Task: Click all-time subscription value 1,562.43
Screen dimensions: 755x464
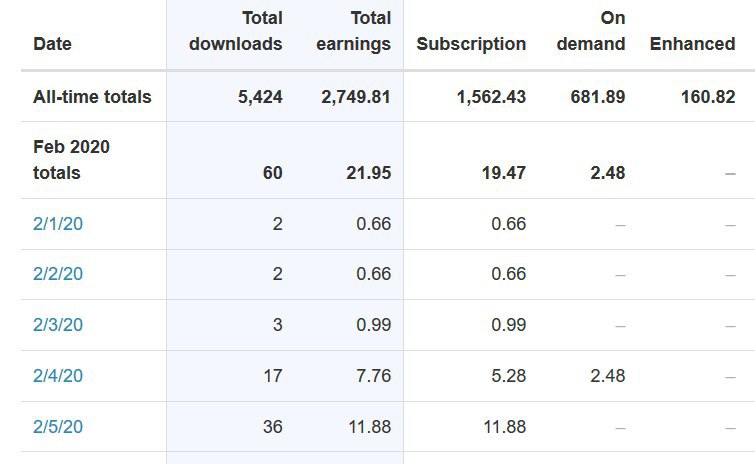Action: click(492, 97)
